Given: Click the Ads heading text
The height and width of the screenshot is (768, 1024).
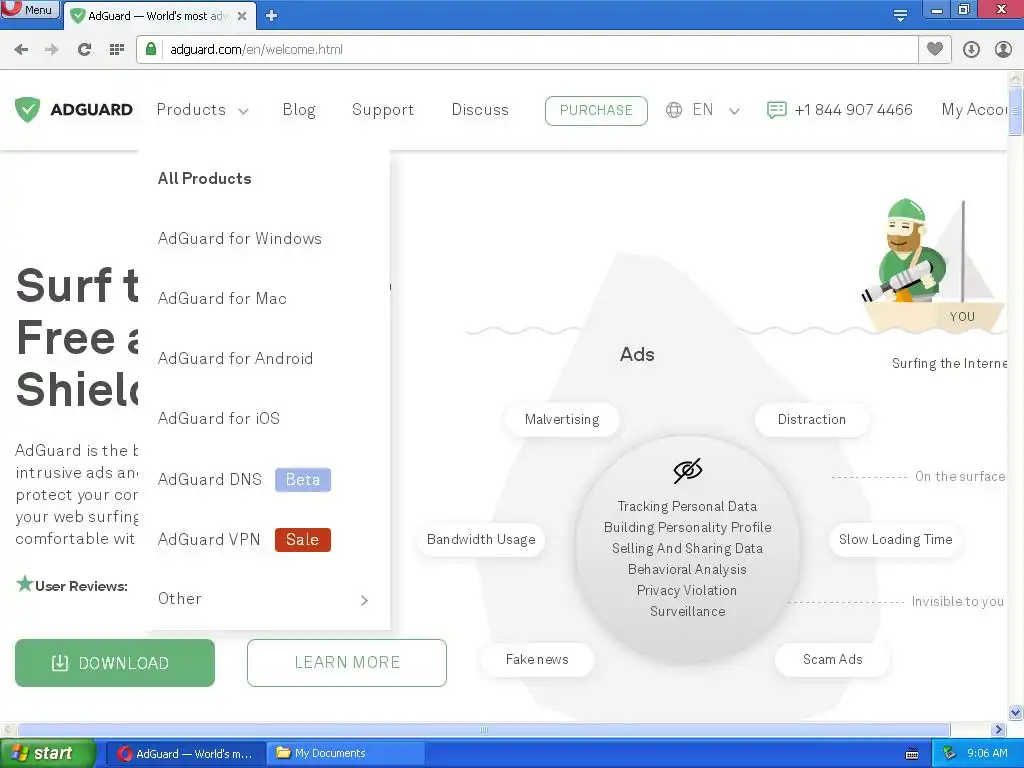Looking at the screenshot, I should pos(637,354).
